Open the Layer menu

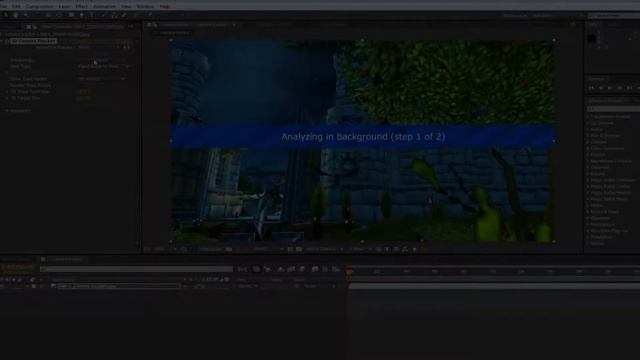[x=64, y=7]
